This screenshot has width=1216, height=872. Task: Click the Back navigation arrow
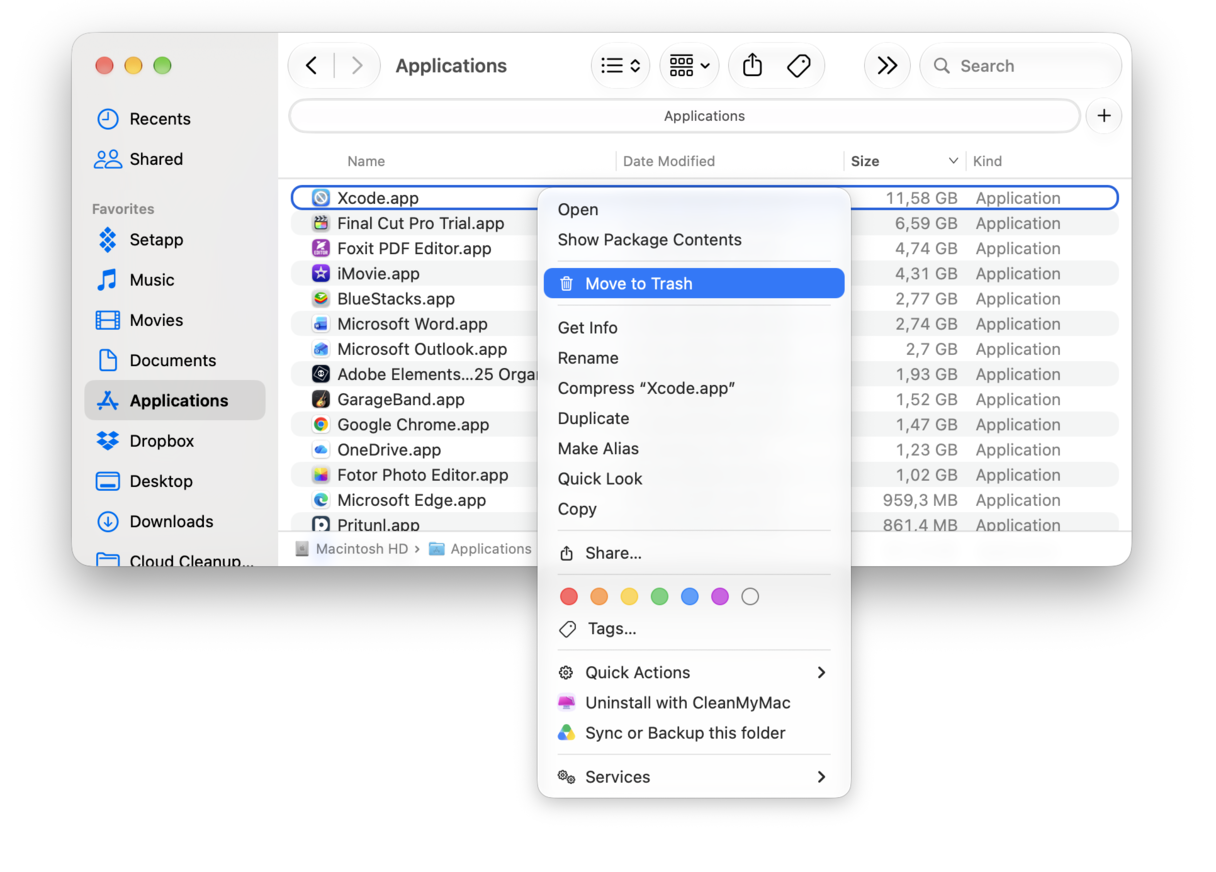(x=312, y=66)
